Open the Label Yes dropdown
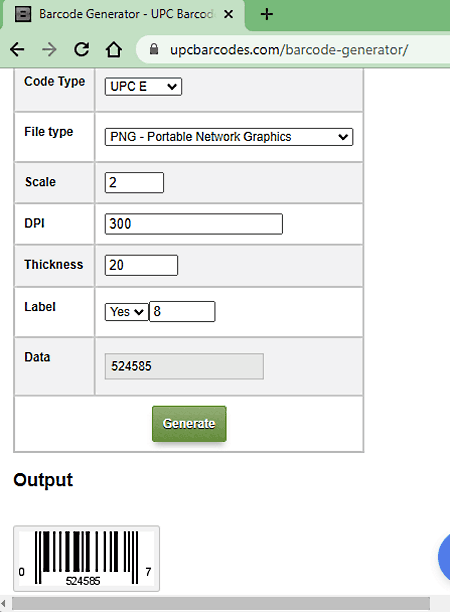 [126, 312]
